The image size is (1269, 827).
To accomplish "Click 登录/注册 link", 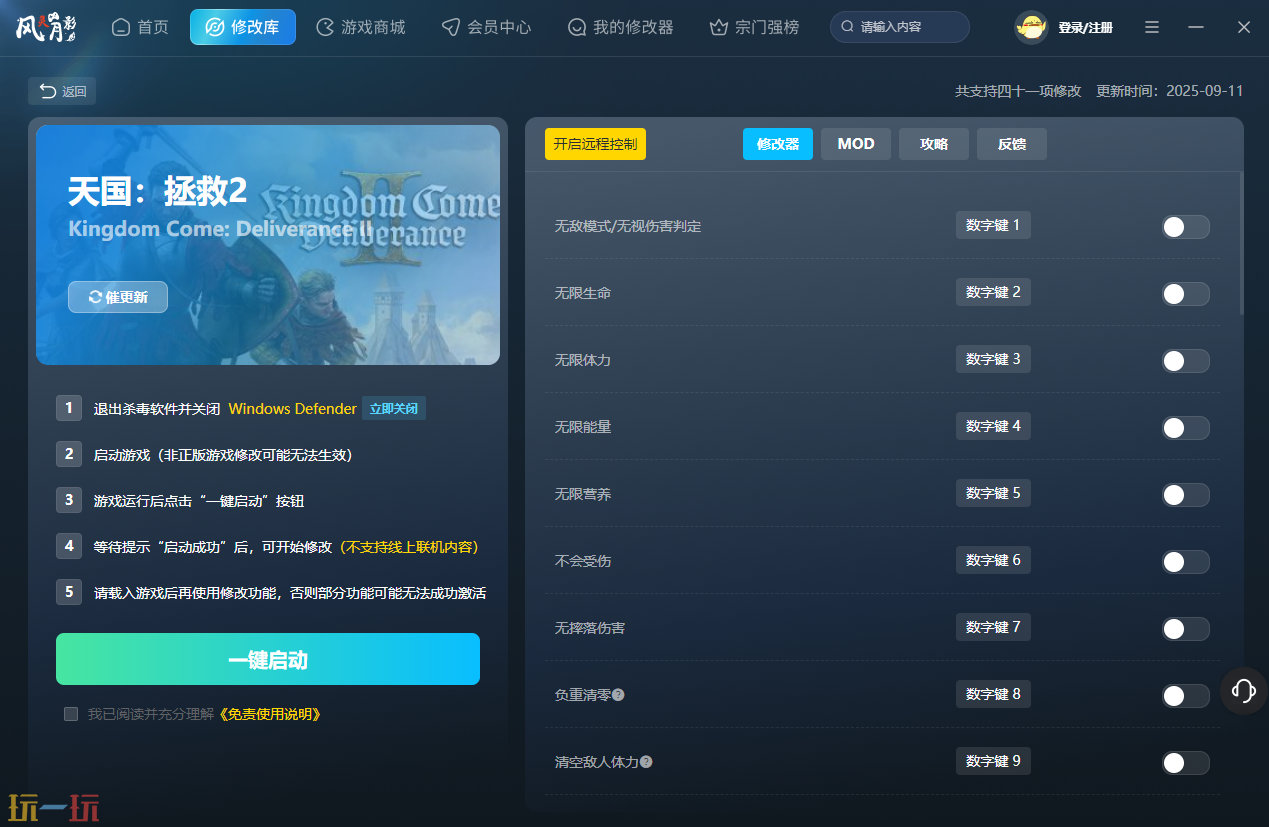I will pos(1085,28).
